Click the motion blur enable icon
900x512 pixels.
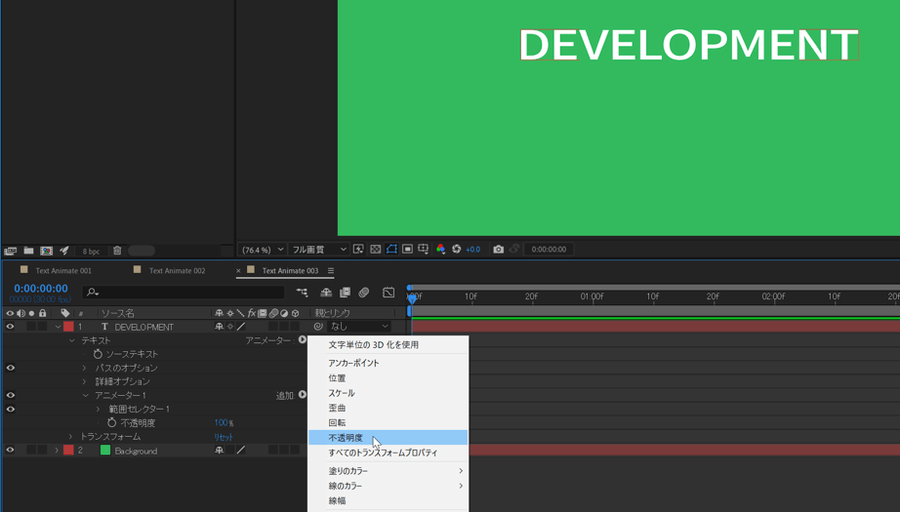click(x=365, y=293)
